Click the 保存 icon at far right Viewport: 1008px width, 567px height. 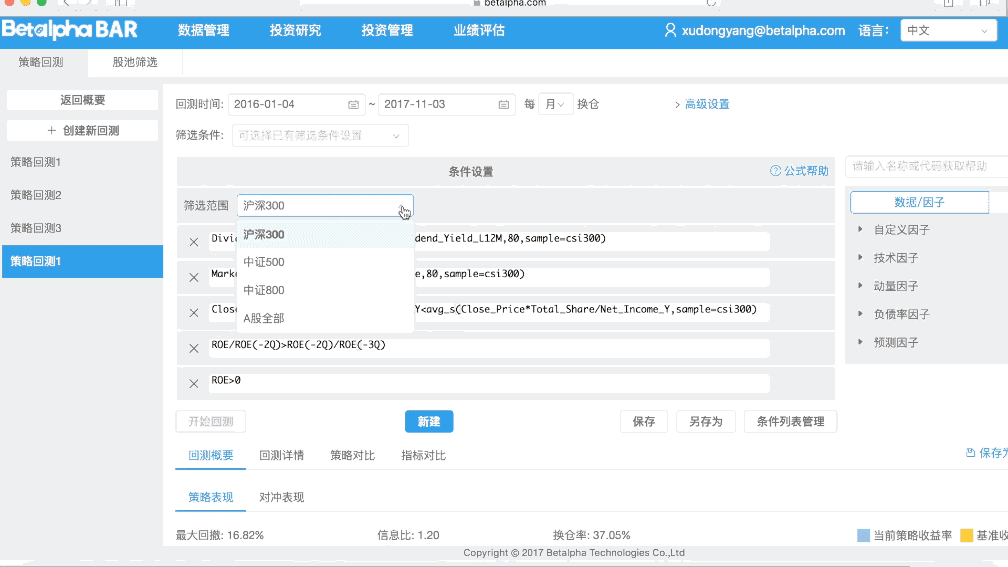[x=971, y=453]
